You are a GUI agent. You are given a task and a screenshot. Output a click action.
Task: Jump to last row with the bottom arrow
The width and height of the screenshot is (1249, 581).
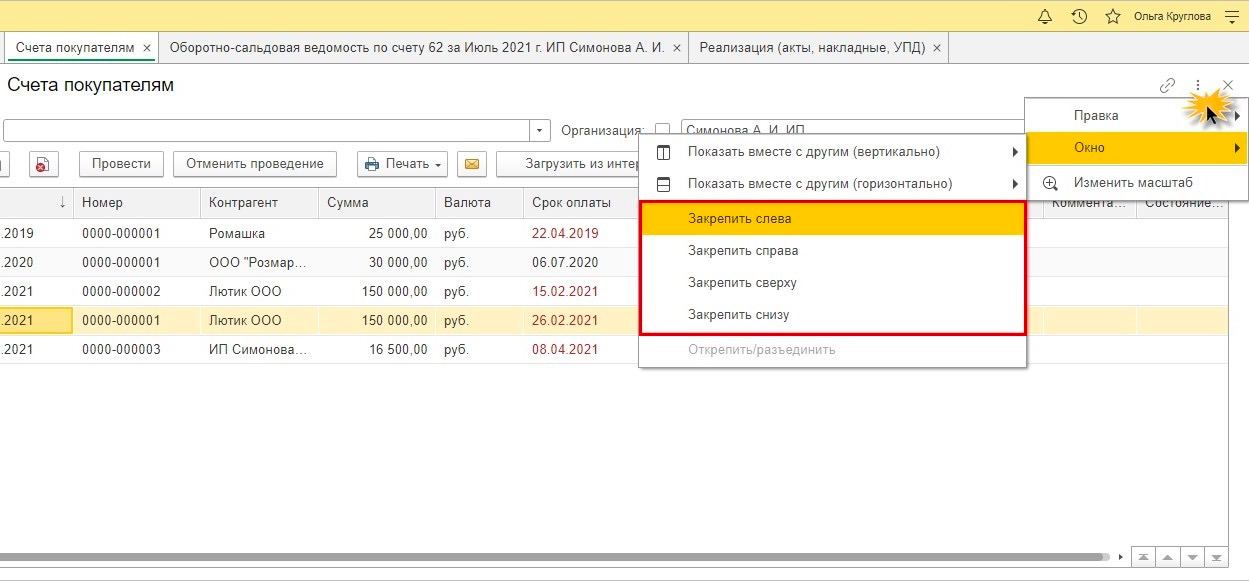[x=1216, y=557]
